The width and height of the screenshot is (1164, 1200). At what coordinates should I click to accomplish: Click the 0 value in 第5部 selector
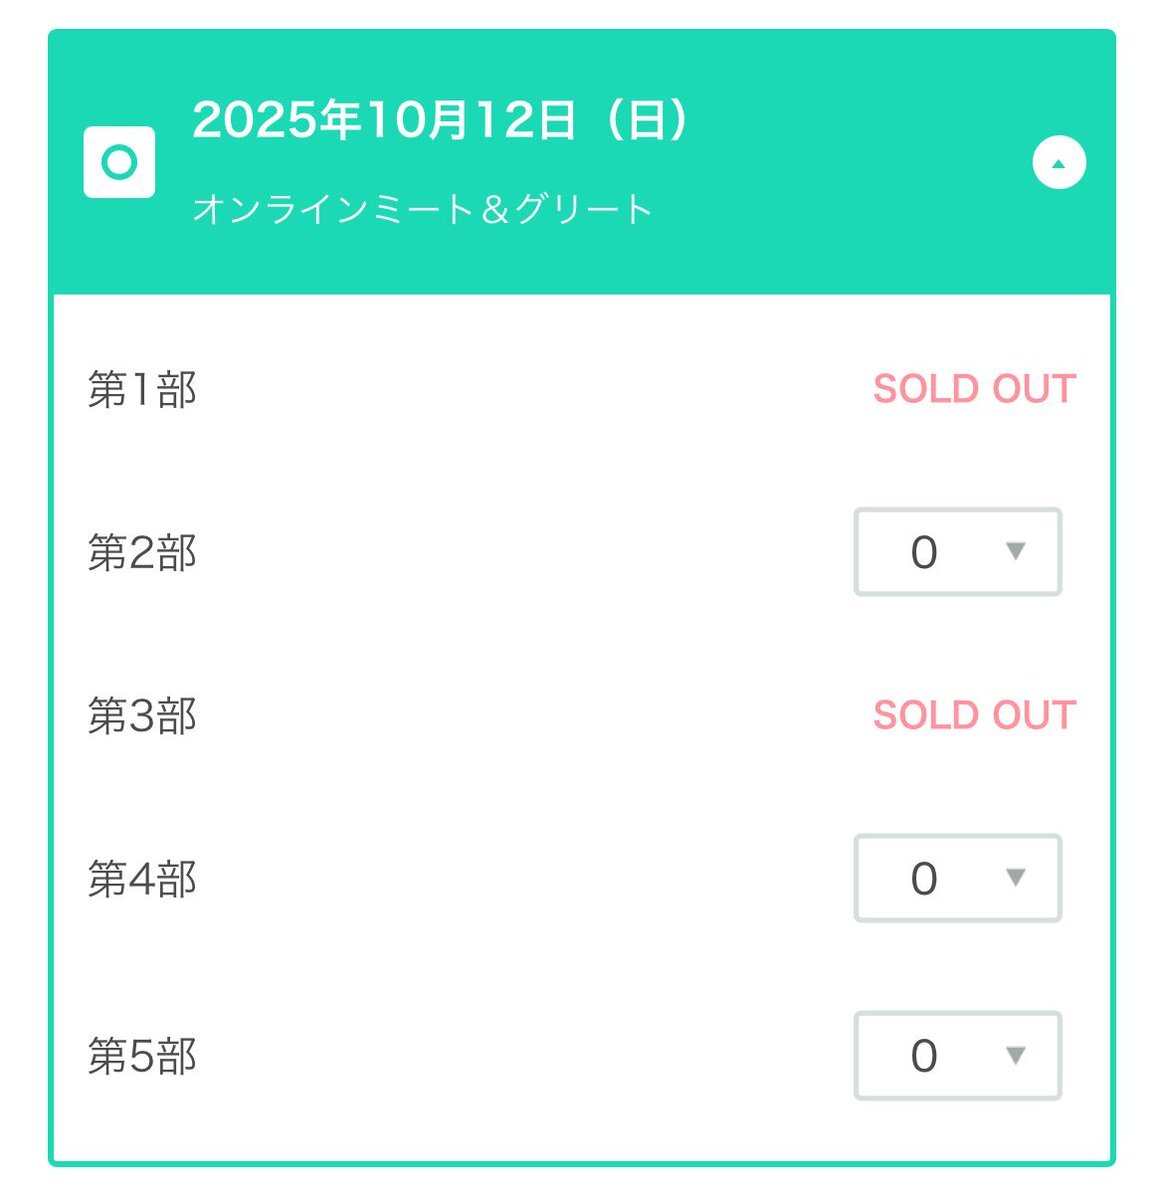click(924, 1056)
